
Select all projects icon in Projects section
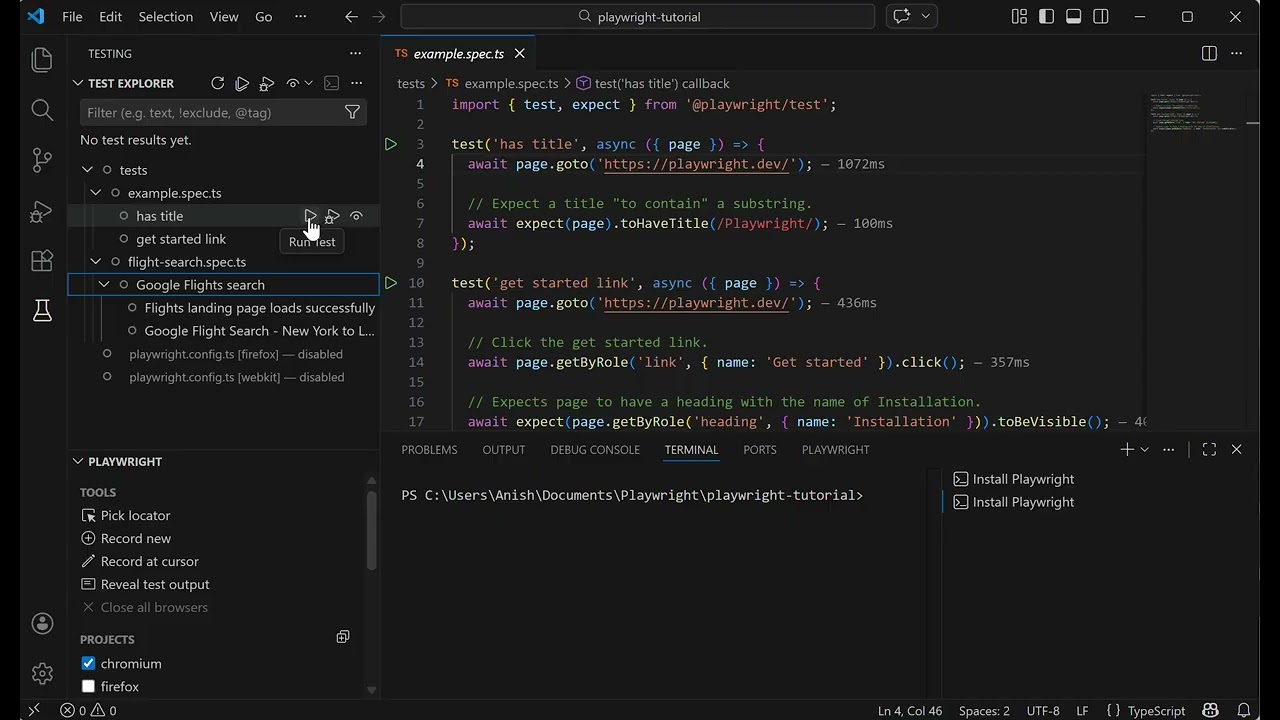tap(343, 637)
